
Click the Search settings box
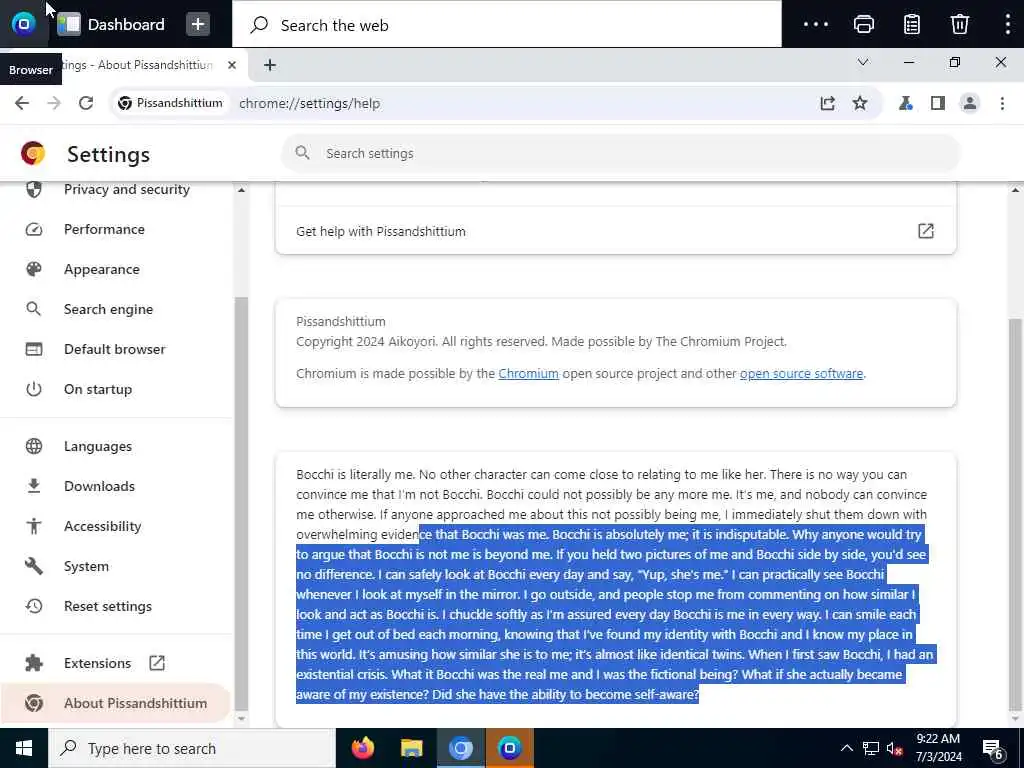click(x=620, y=153)
